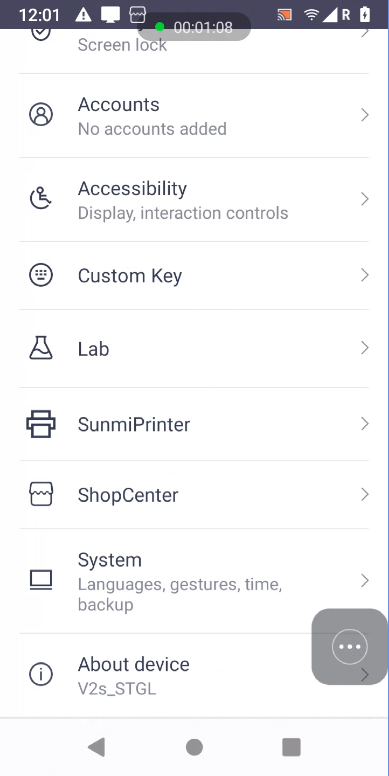Tap the Custom Key keyboard icon
Image resolution: width=389 pixels, height=776 pixels.
(41, 275)
